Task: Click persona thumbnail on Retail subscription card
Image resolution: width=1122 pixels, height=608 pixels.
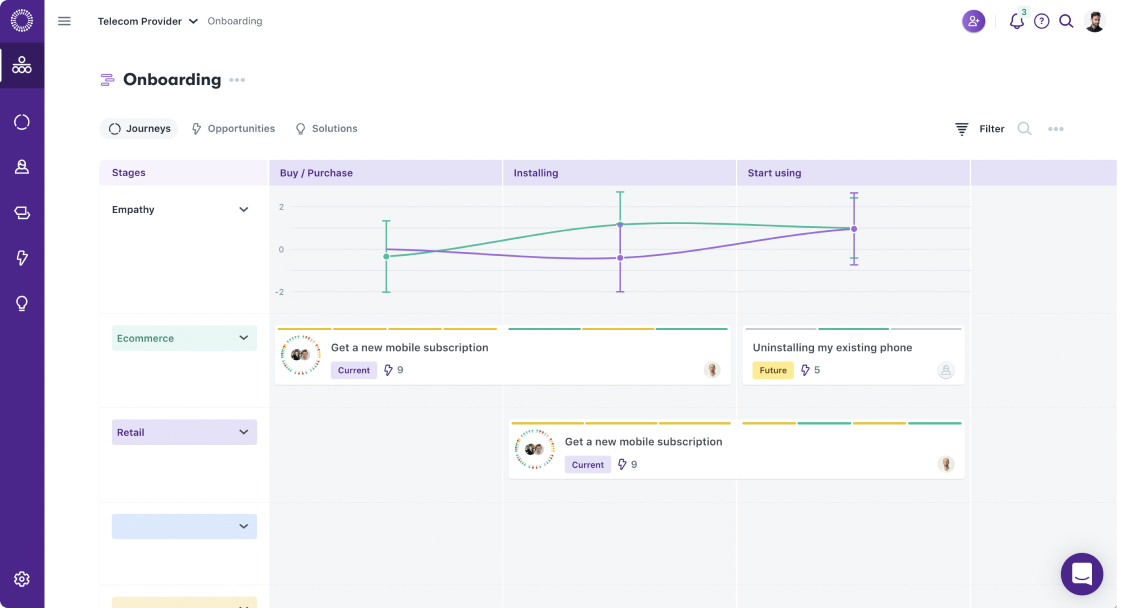Action: [x=535, y=449]
